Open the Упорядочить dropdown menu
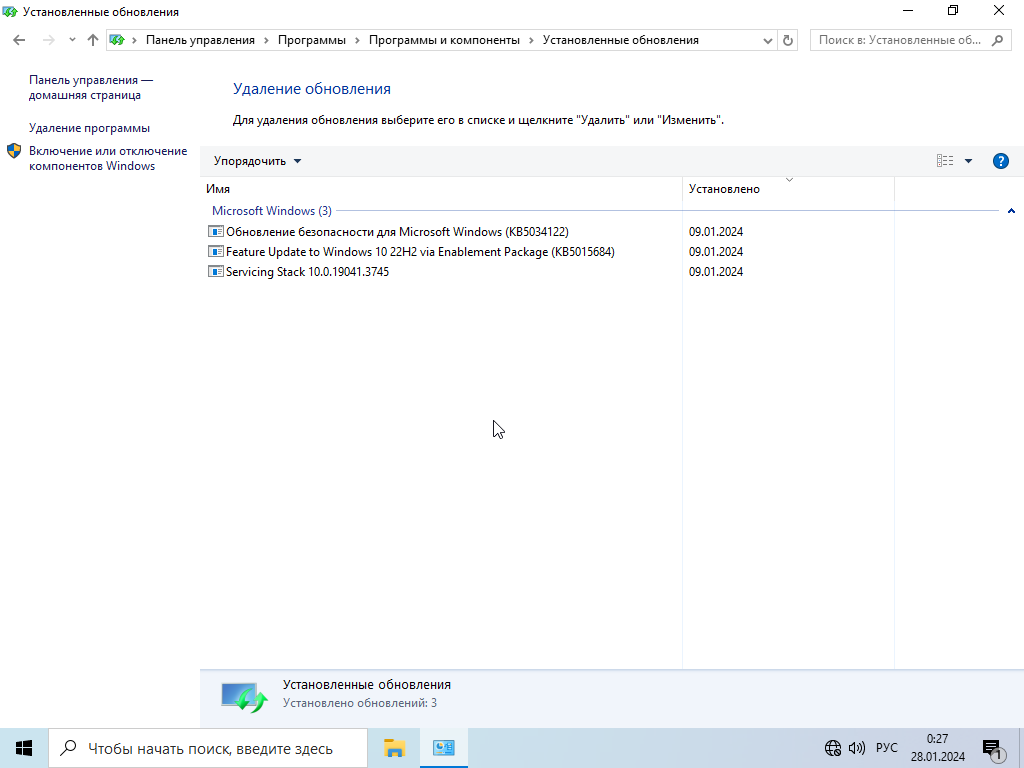Viewport: 1024px width, 768px height. (x=257, y=161)
